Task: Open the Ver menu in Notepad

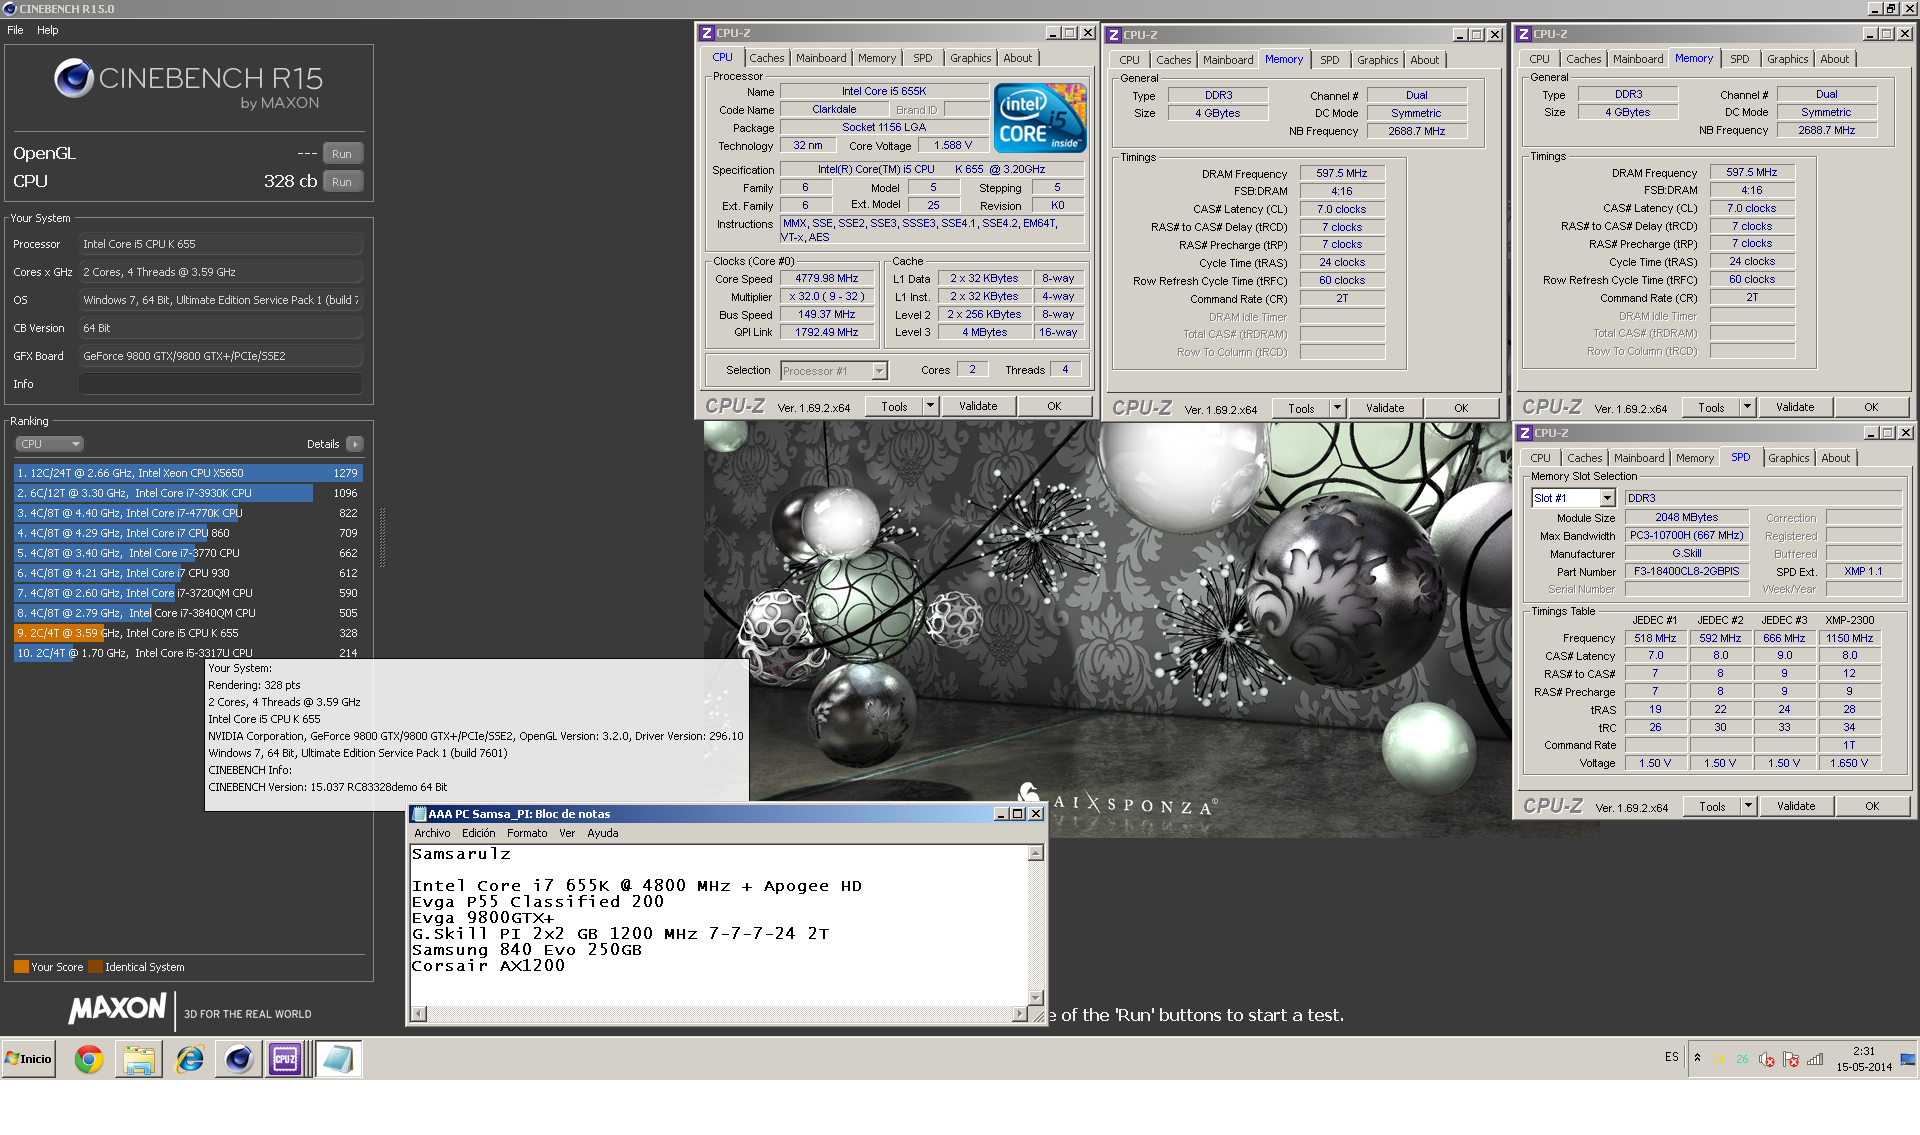Action: pyautogui.click(x=567, y=833)
